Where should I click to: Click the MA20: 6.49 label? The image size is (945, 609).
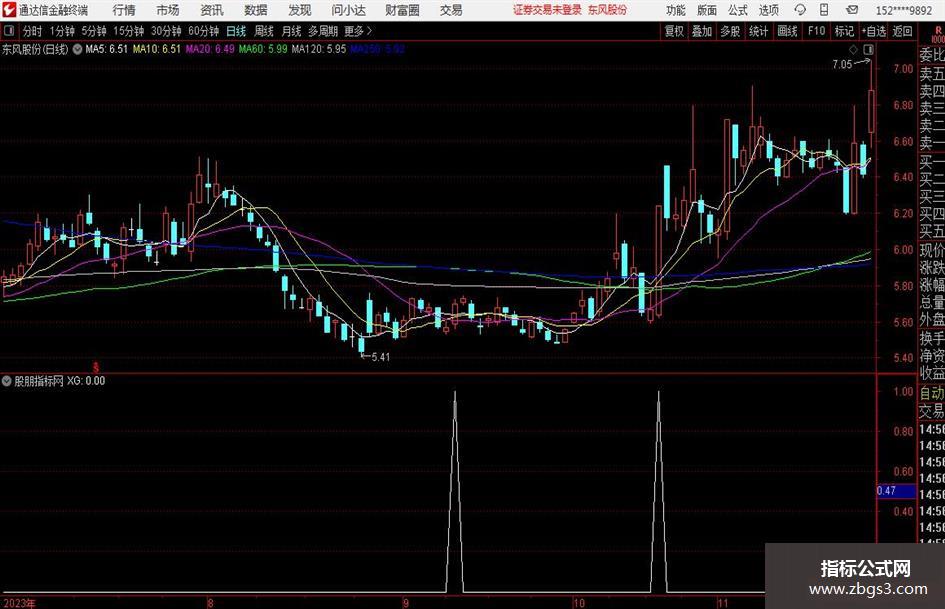tap(210, 49)
